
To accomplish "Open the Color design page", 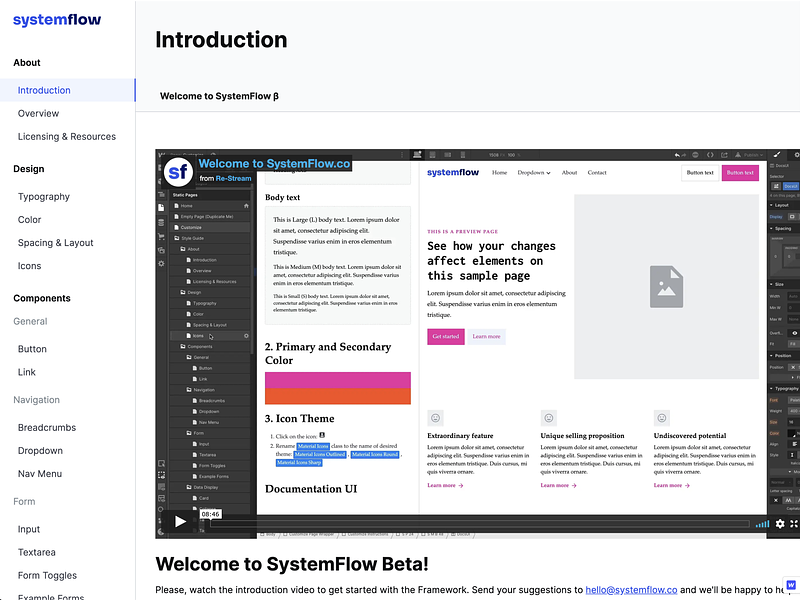I will [30, 220].
